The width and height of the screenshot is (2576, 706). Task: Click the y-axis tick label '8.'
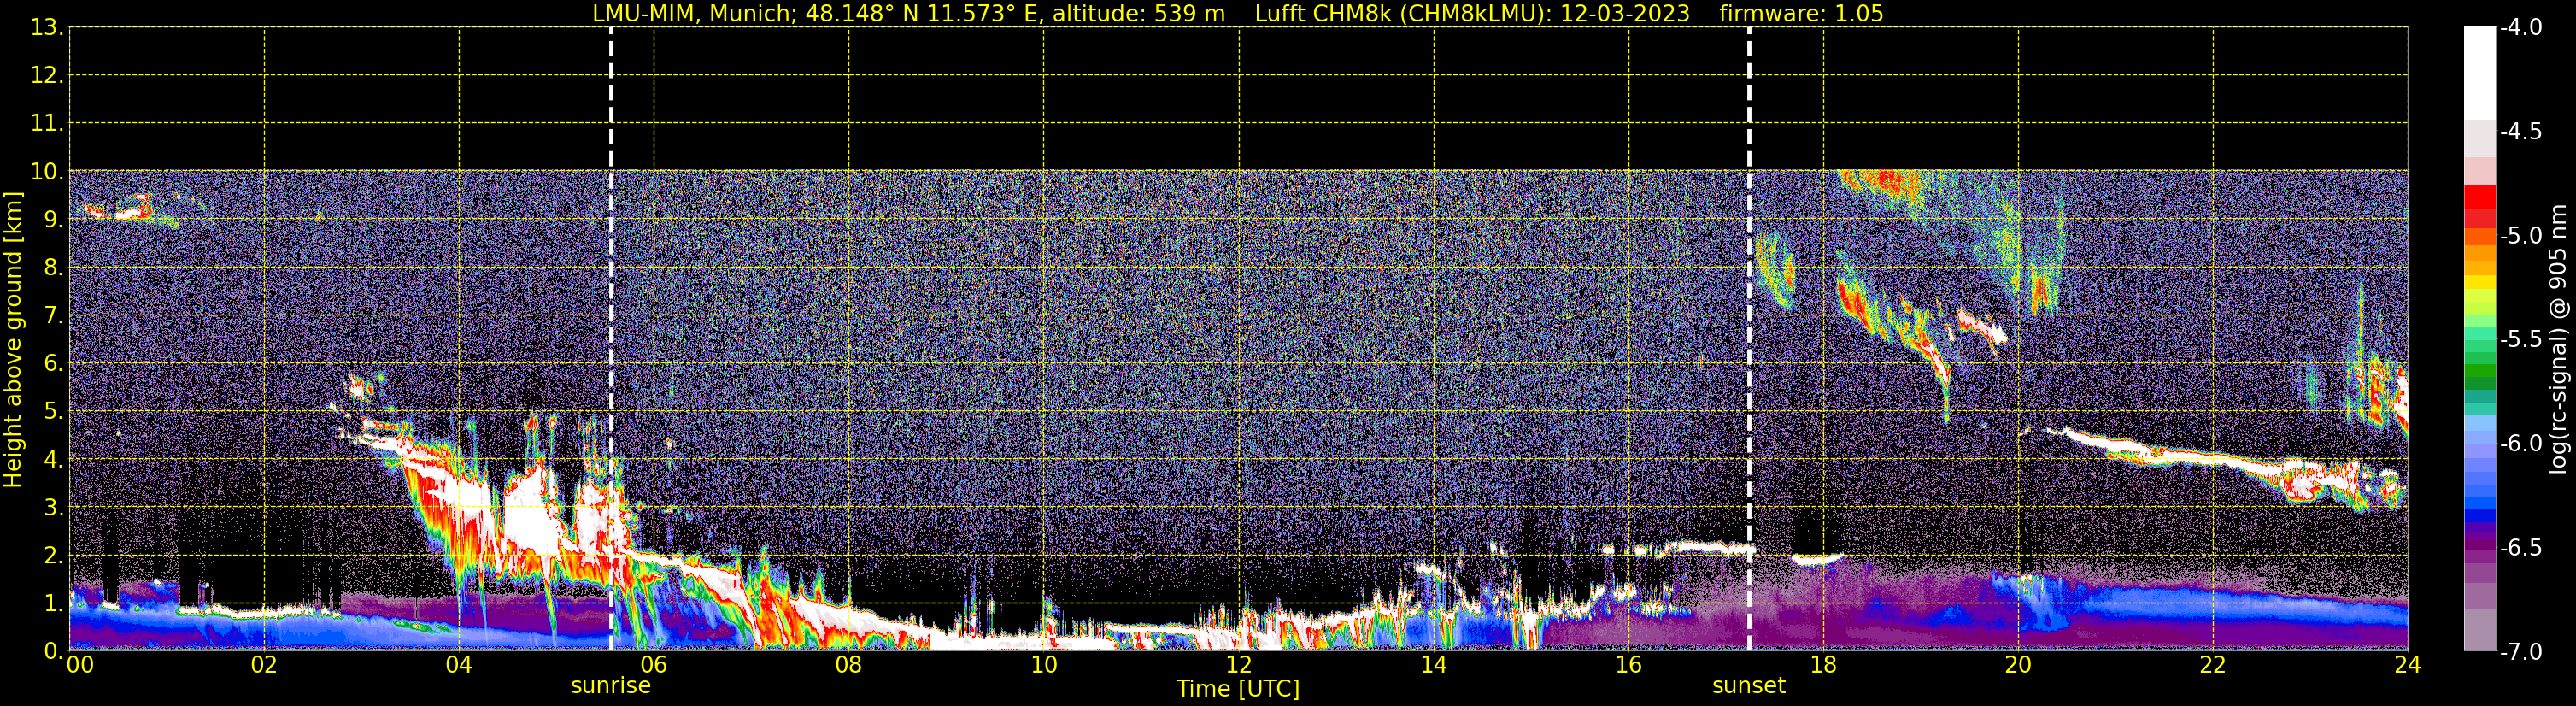tap(53, 268)
